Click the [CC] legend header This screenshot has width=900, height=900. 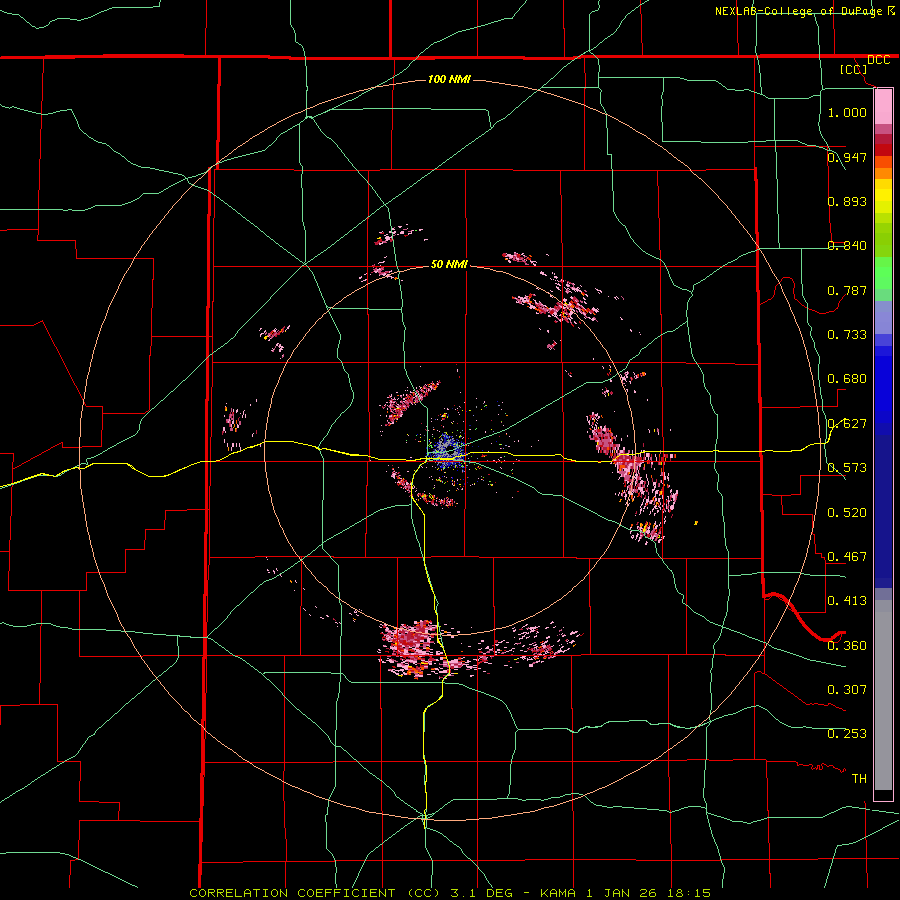point(854,69)
